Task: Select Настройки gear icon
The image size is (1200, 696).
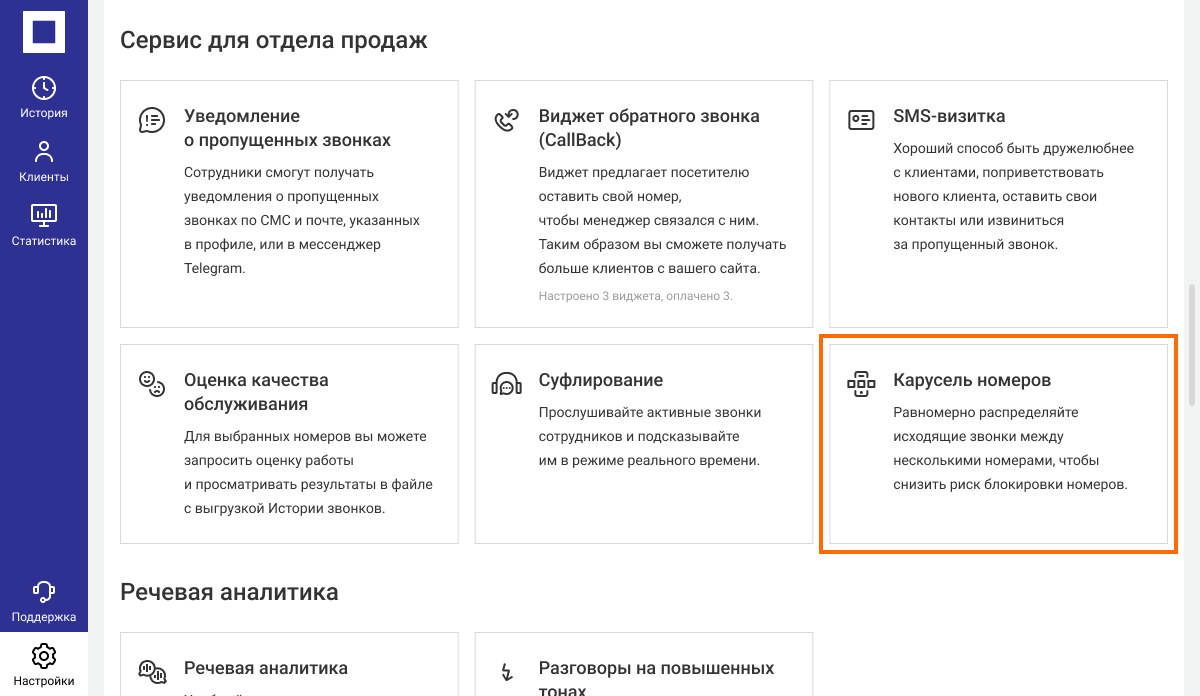Action: tap(44, 665)
